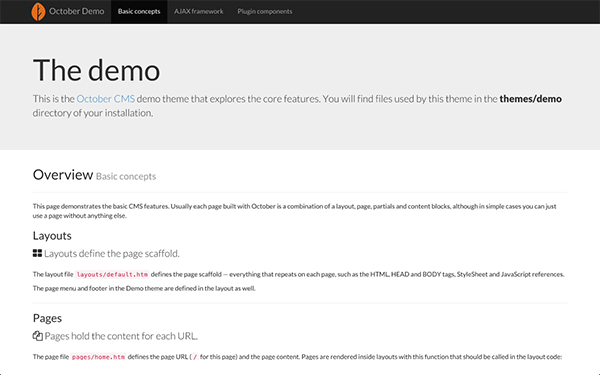Click the overview paragraph about CMS features
The width and height of the screenshot is (600, 375).
(295, 211)
